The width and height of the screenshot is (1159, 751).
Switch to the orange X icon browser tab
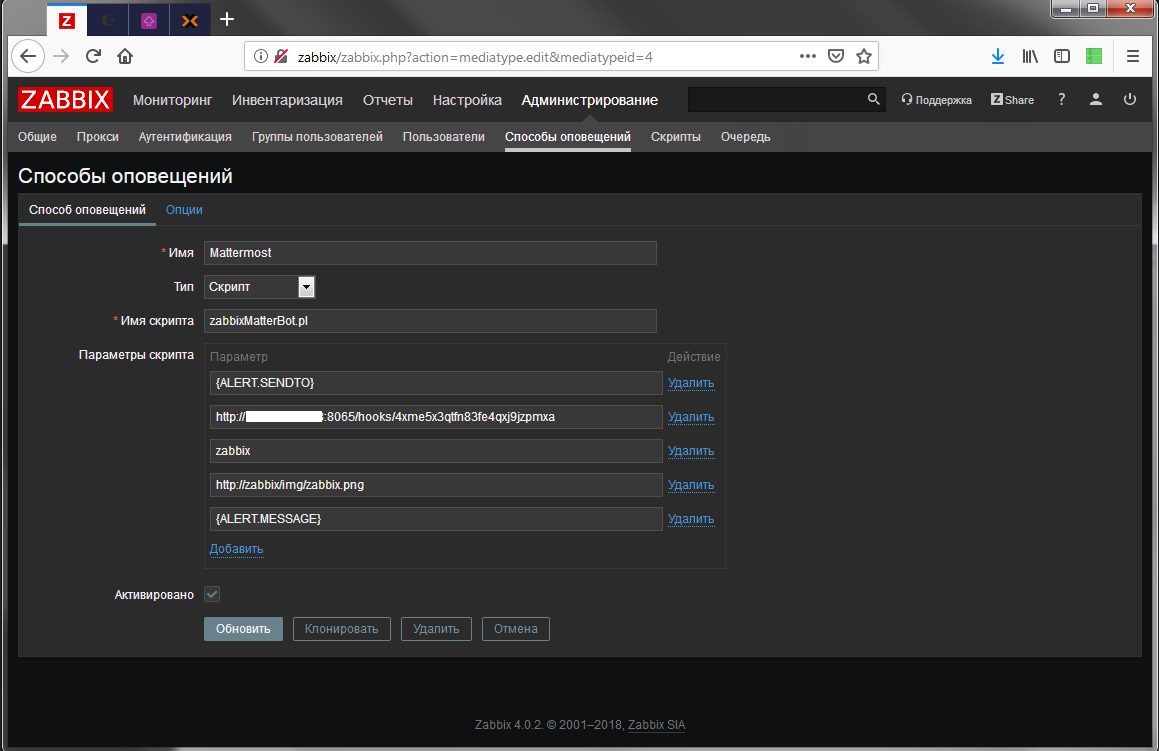(x=190, y=21)
